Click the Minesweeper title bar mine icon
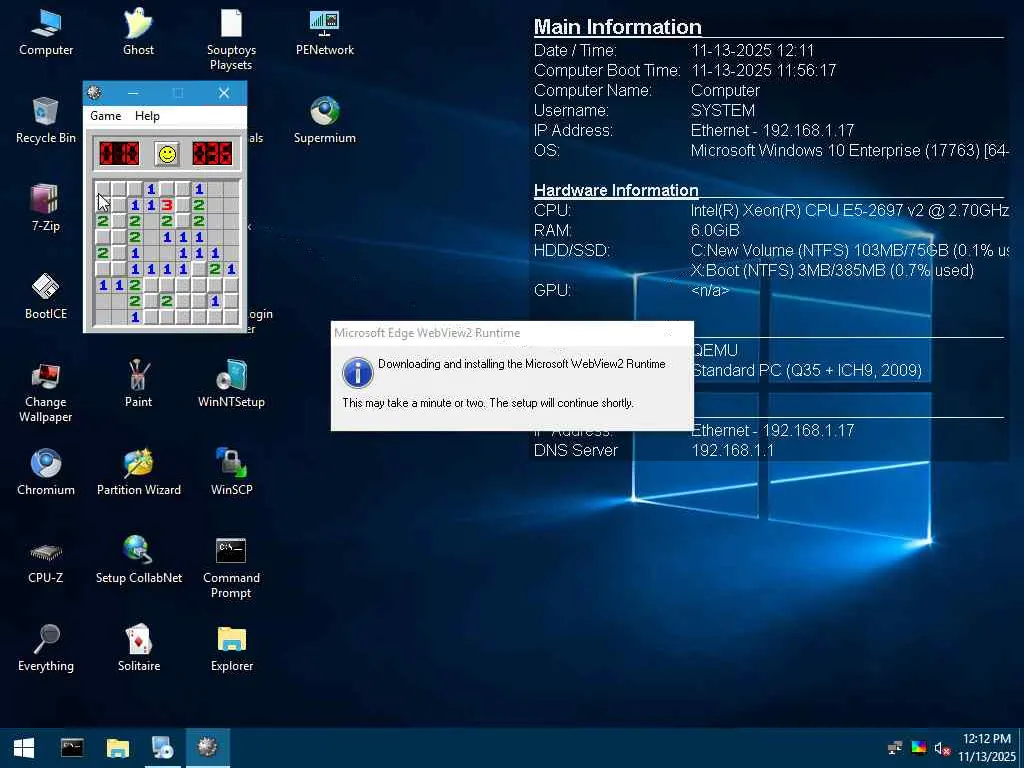1024x768 pixels. 94,93
